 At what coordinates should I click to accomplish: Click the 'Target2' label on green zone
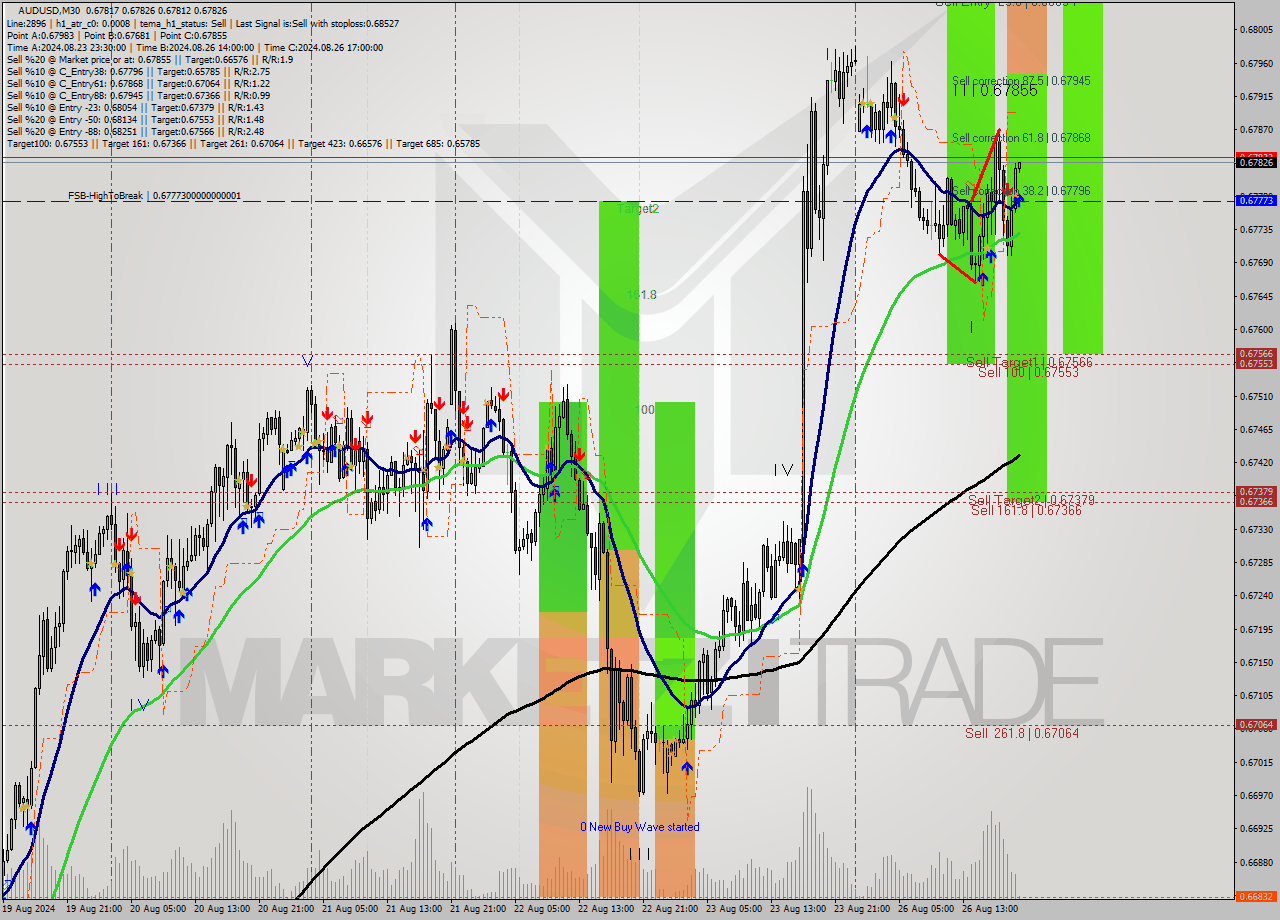click(638, 209)
